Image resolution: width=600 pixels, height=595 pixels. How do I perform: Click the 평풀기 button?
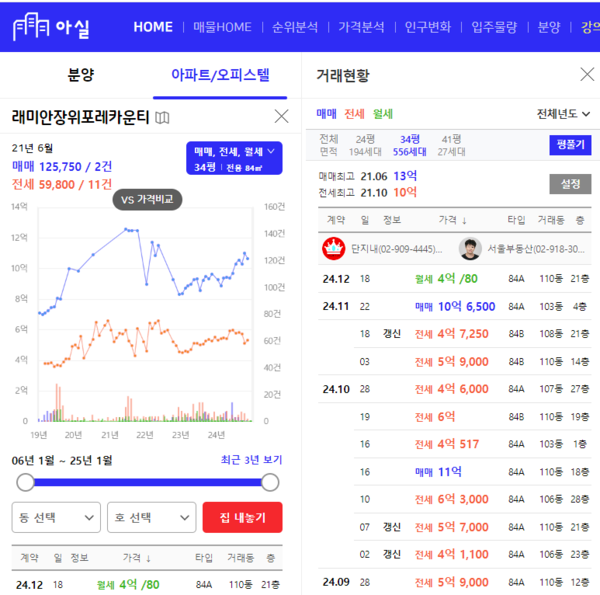(x=570, y=145)
